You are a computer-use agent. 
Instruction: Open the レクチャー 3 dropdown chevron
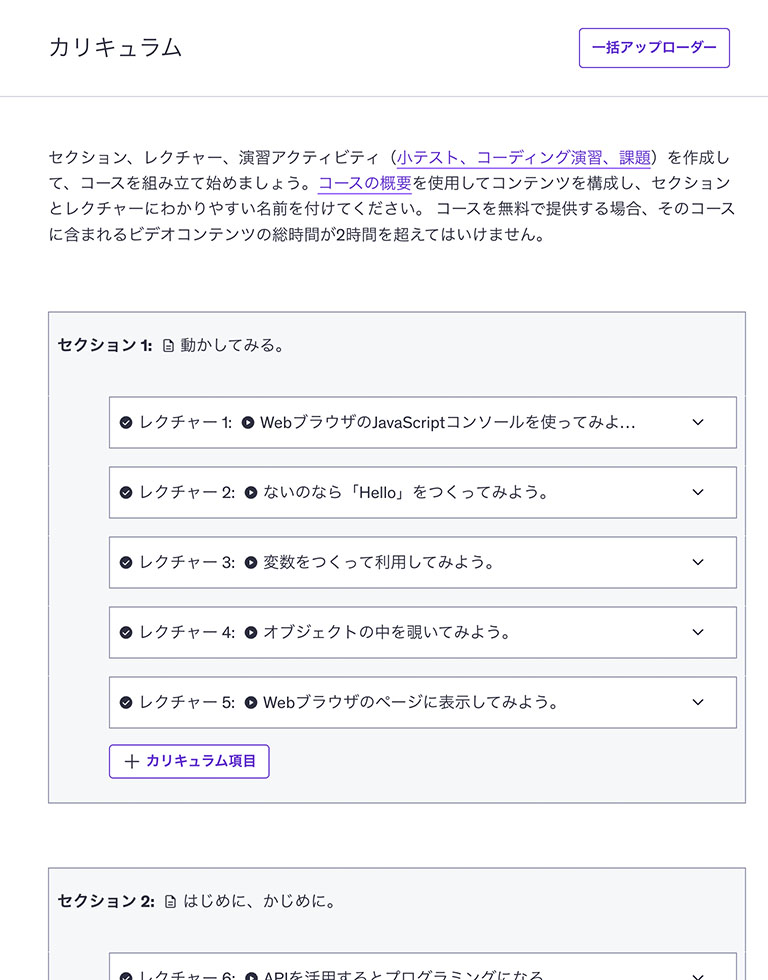tap(698, 562)
